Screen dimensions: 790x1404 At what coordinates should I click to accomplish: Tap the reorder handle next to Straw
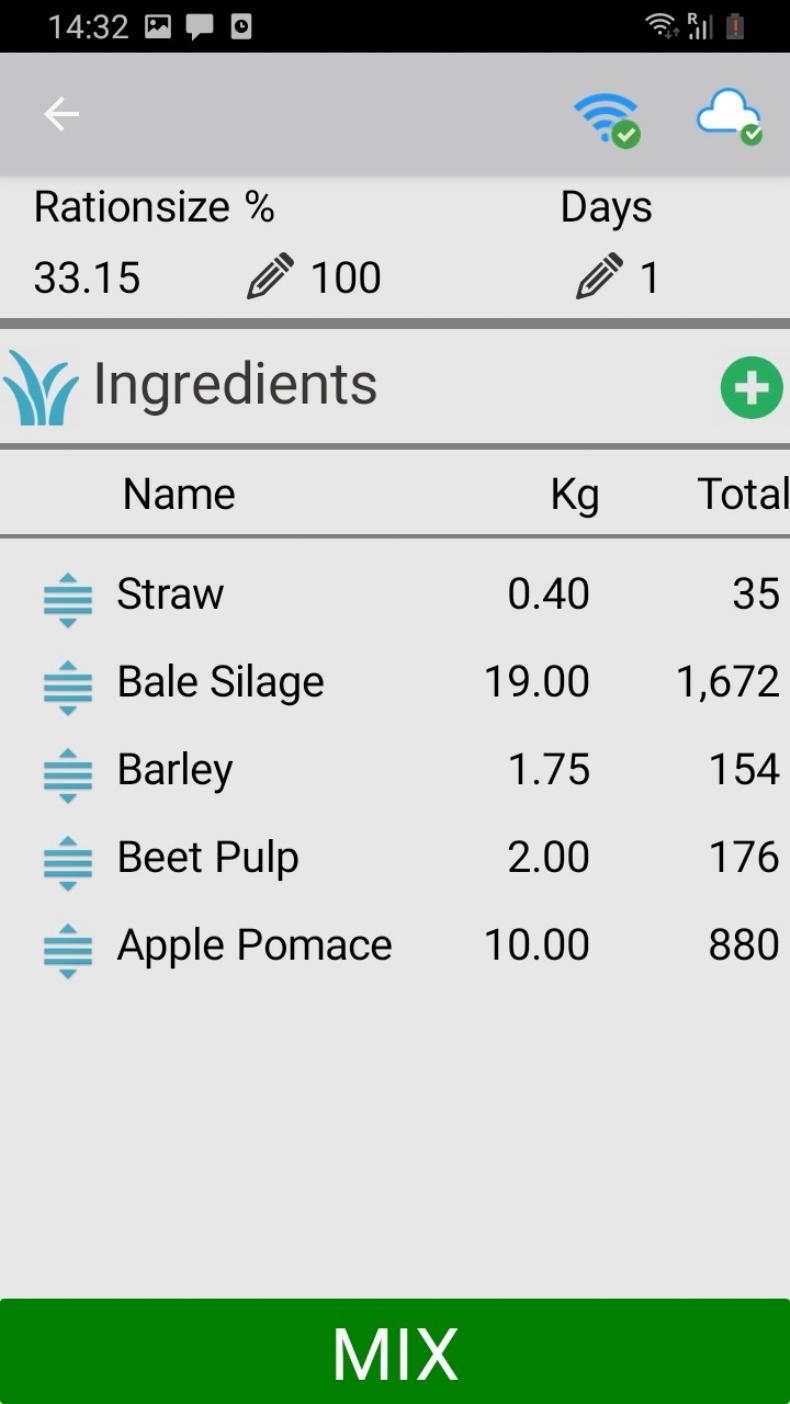[x=68, y=600]
